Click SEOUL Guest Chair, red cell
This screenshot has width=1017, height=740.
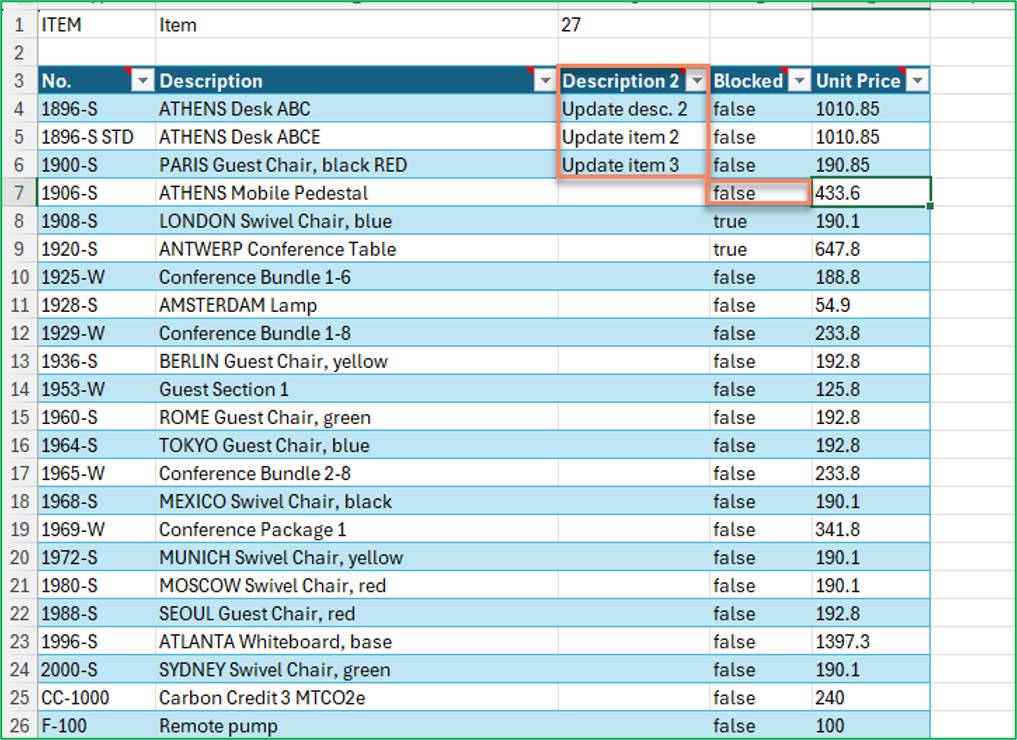pyautogui.click(x=357, y=614)
